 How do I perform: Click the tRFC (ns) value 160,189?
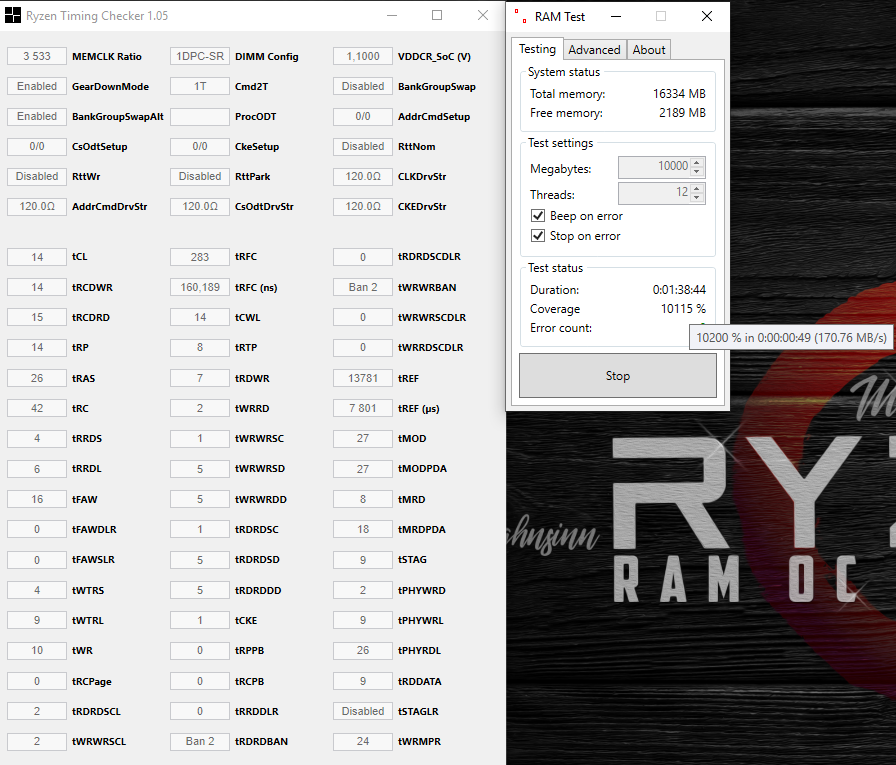point(200,287)
